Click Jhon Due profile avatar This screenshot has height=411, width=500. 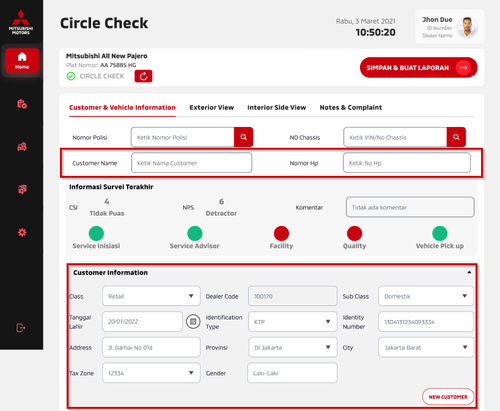tap(467, 27)
